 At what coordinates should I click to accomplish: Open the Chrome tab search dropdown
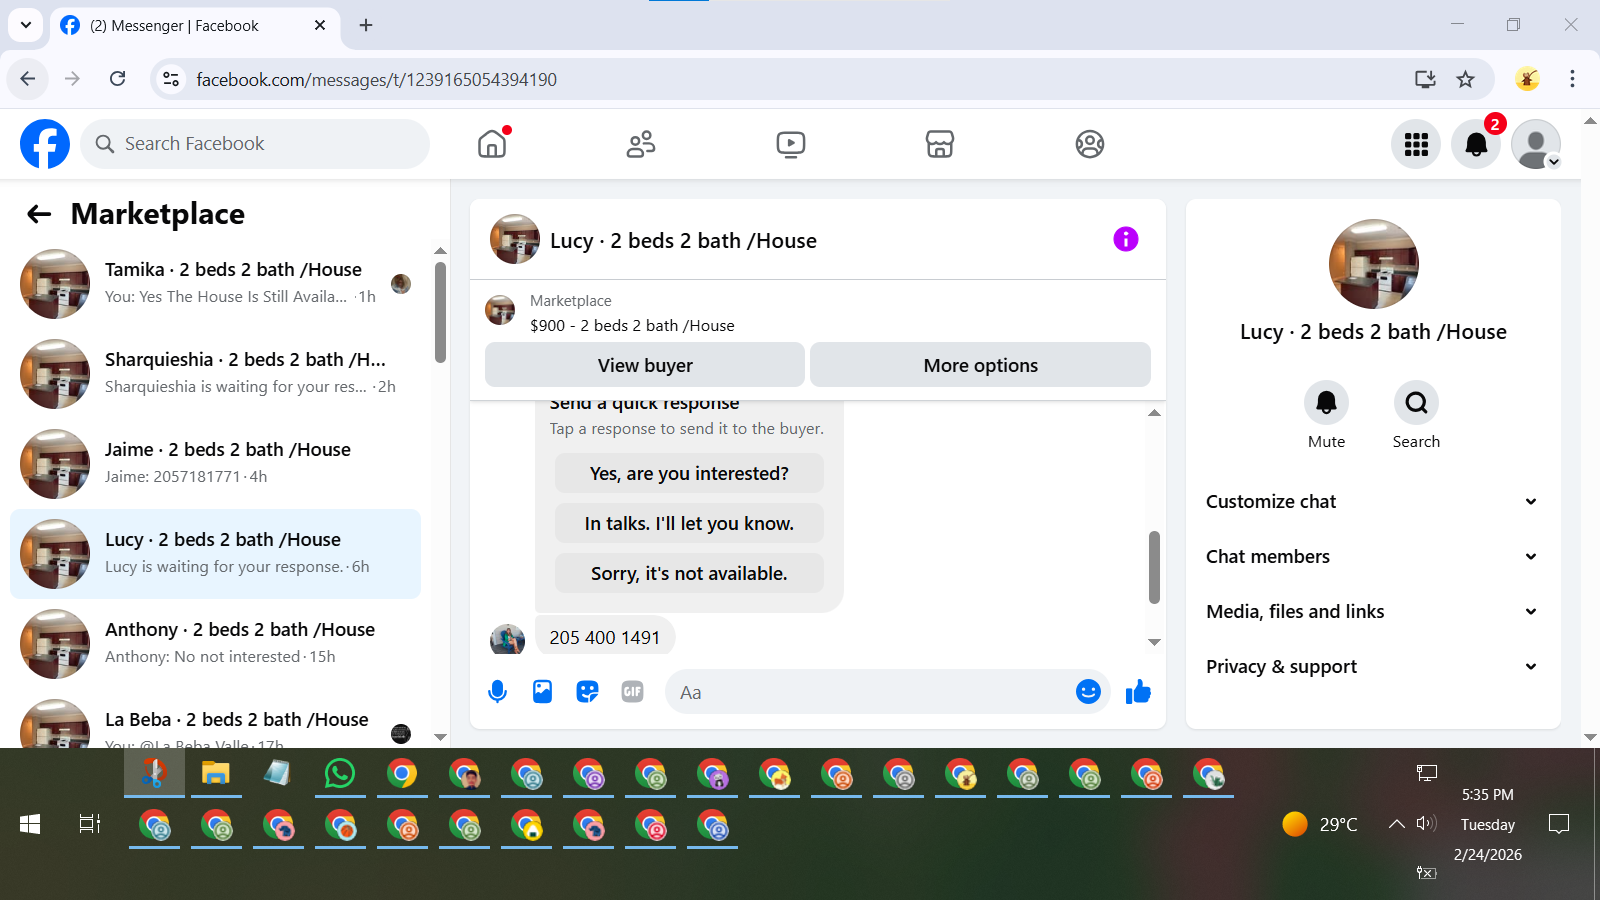(26, 25)
